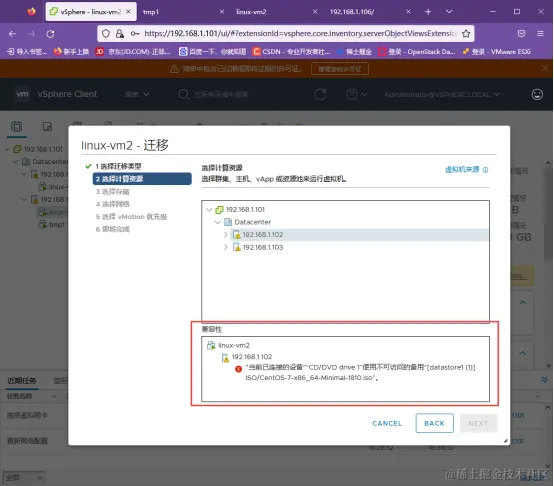Select the Recent Tasks tab

click(22, 381)
